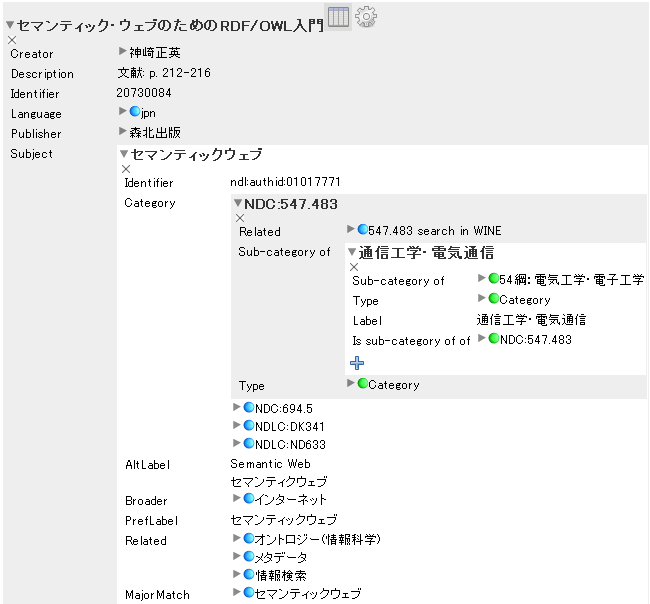650x604 pixels.
Task: Click the blue circle next to NDLC:DK341
Action: [249, 425]
